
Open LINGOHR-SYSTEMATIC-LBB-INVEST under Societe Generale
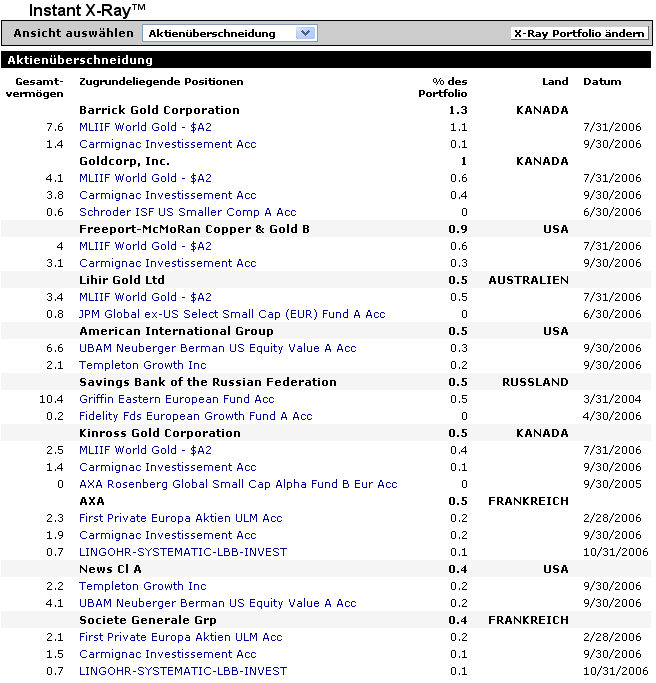tap(183, 671)
